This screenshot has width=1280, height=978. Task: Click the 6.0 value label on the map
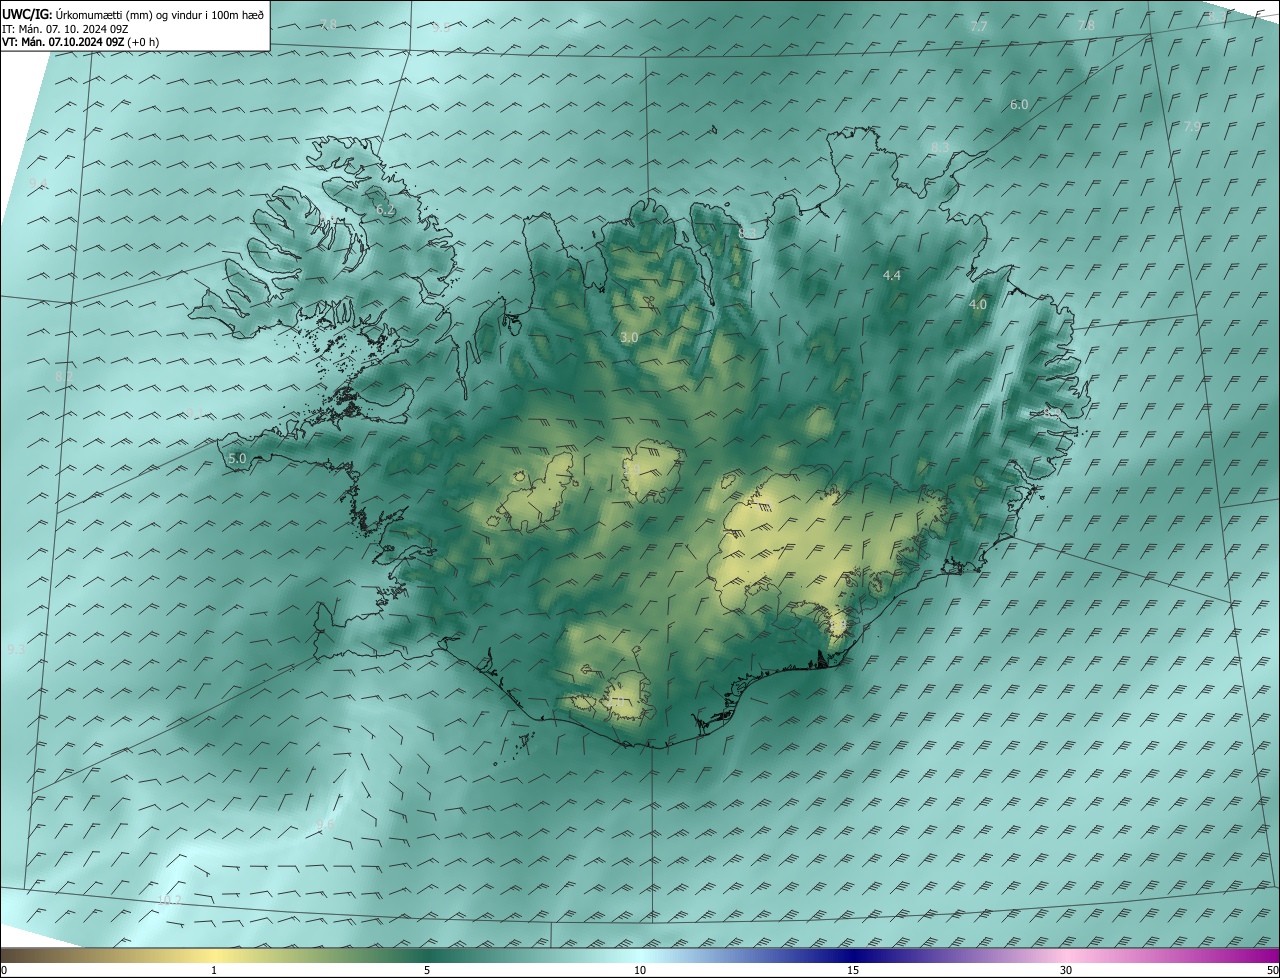coord(1019,104)
